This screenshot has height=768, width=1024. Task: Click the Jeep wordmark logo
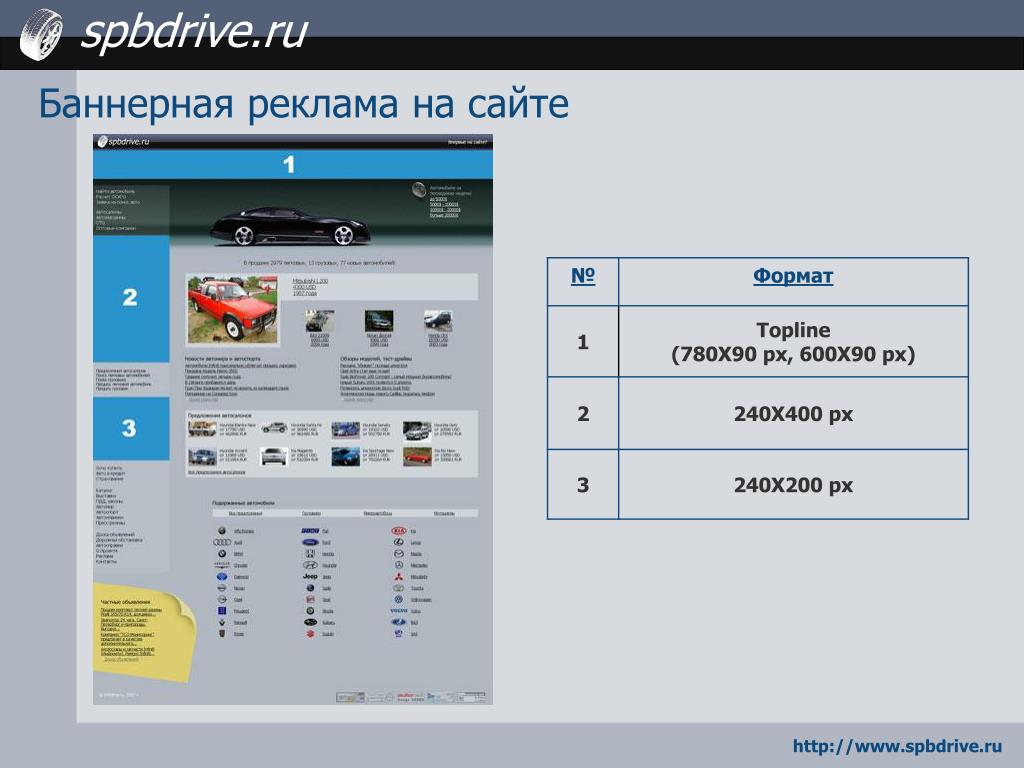(310, 577)
